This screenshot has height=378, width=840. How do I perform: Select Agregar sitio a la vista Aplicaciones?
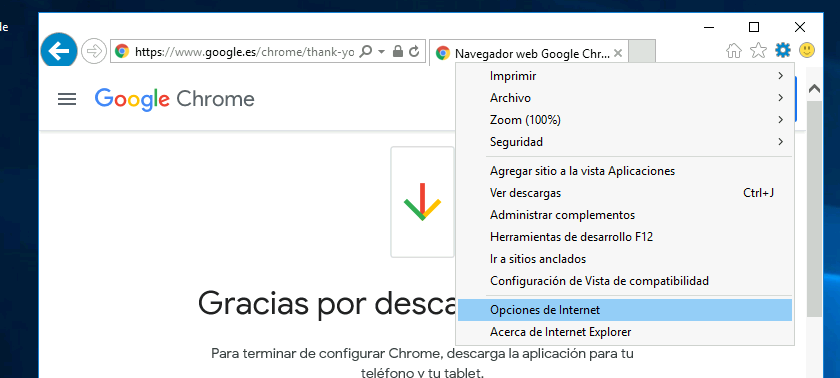[625, 171]
